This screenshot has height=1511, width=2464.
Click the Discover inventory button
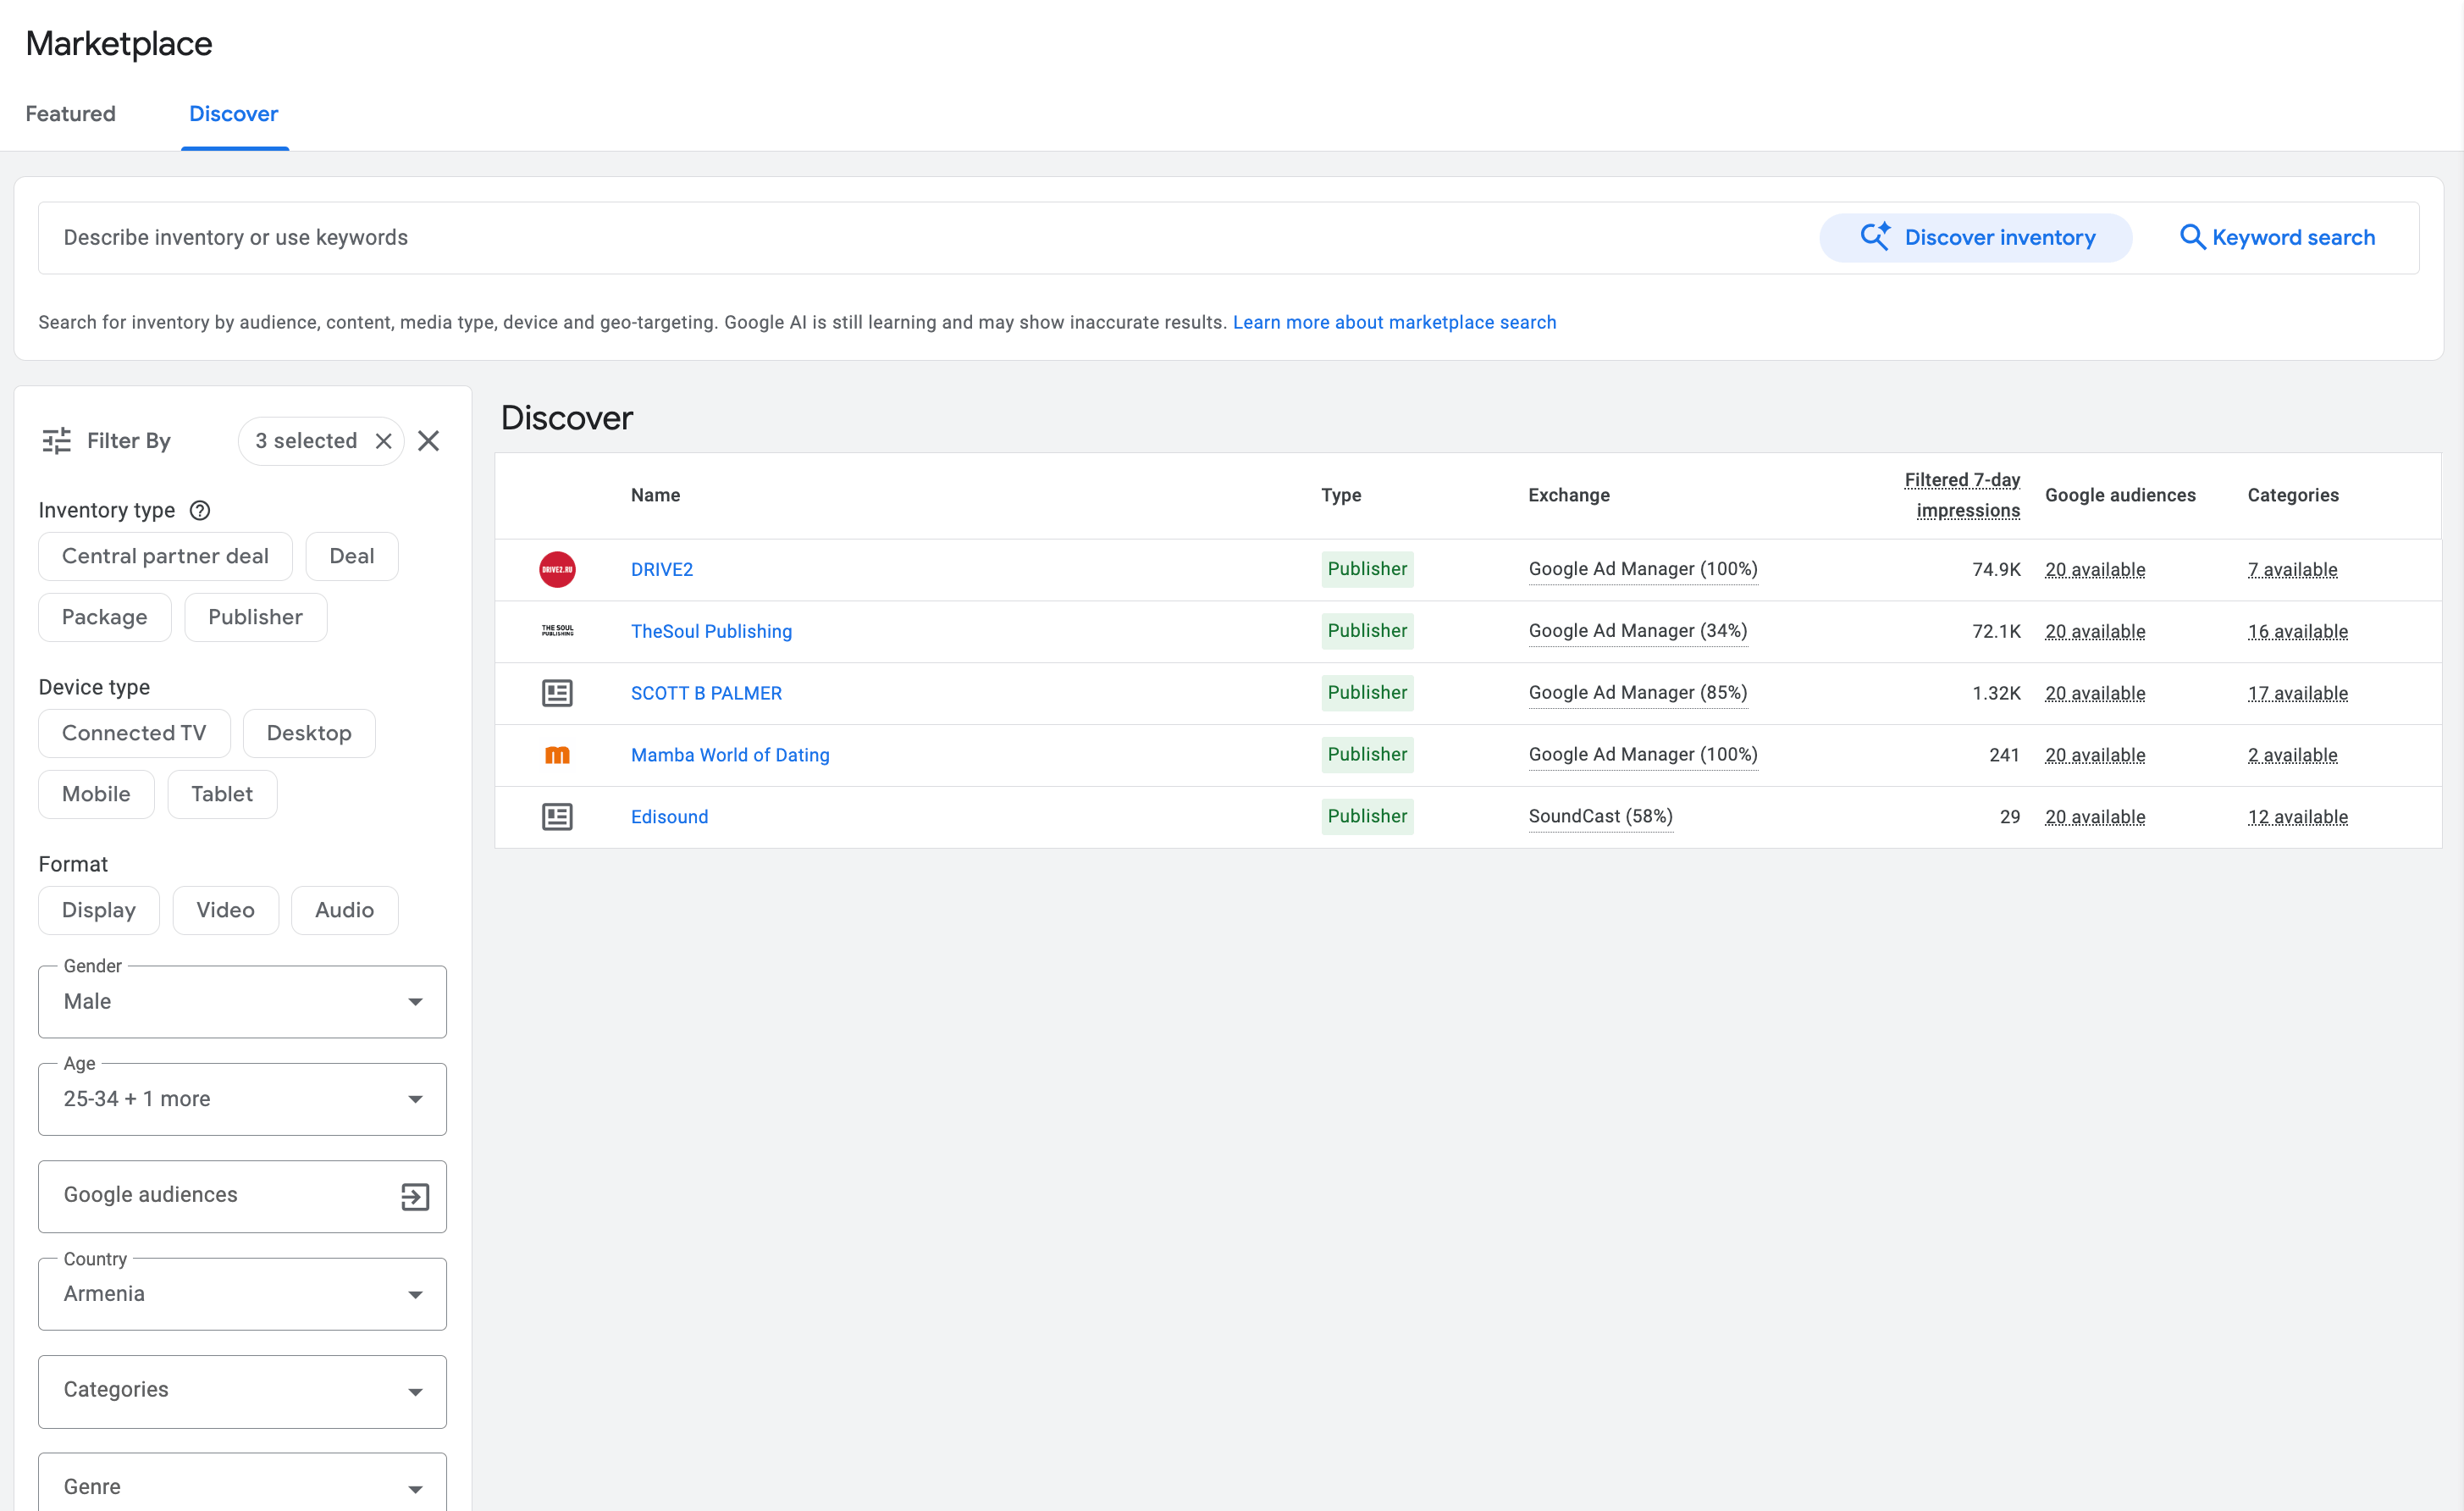tap(1976, 238)
